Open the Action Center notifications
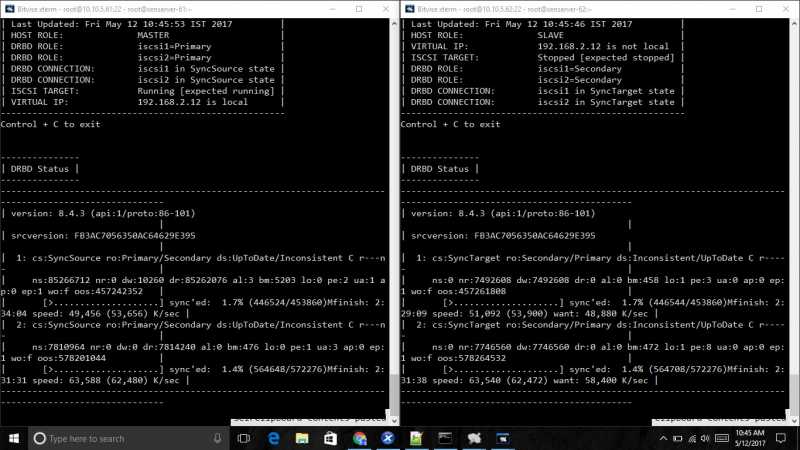This screenshot has width=800, height=450. (x=783, y=438)
